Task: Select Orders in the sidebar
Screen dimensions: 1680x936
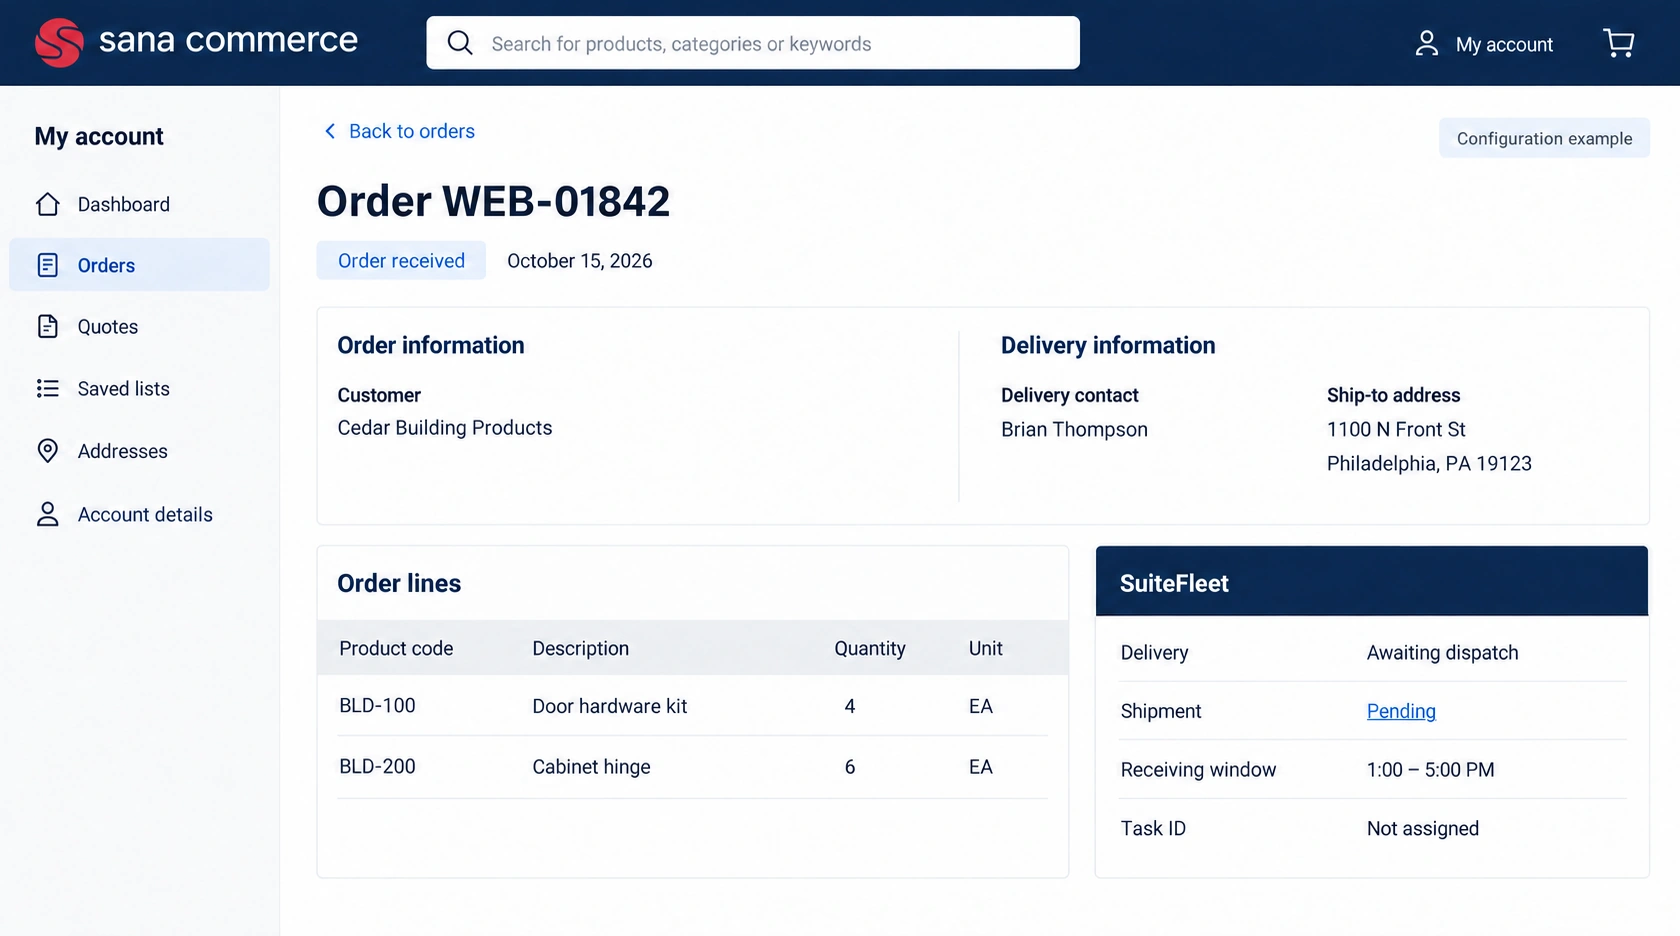Action: coord(139,265)
